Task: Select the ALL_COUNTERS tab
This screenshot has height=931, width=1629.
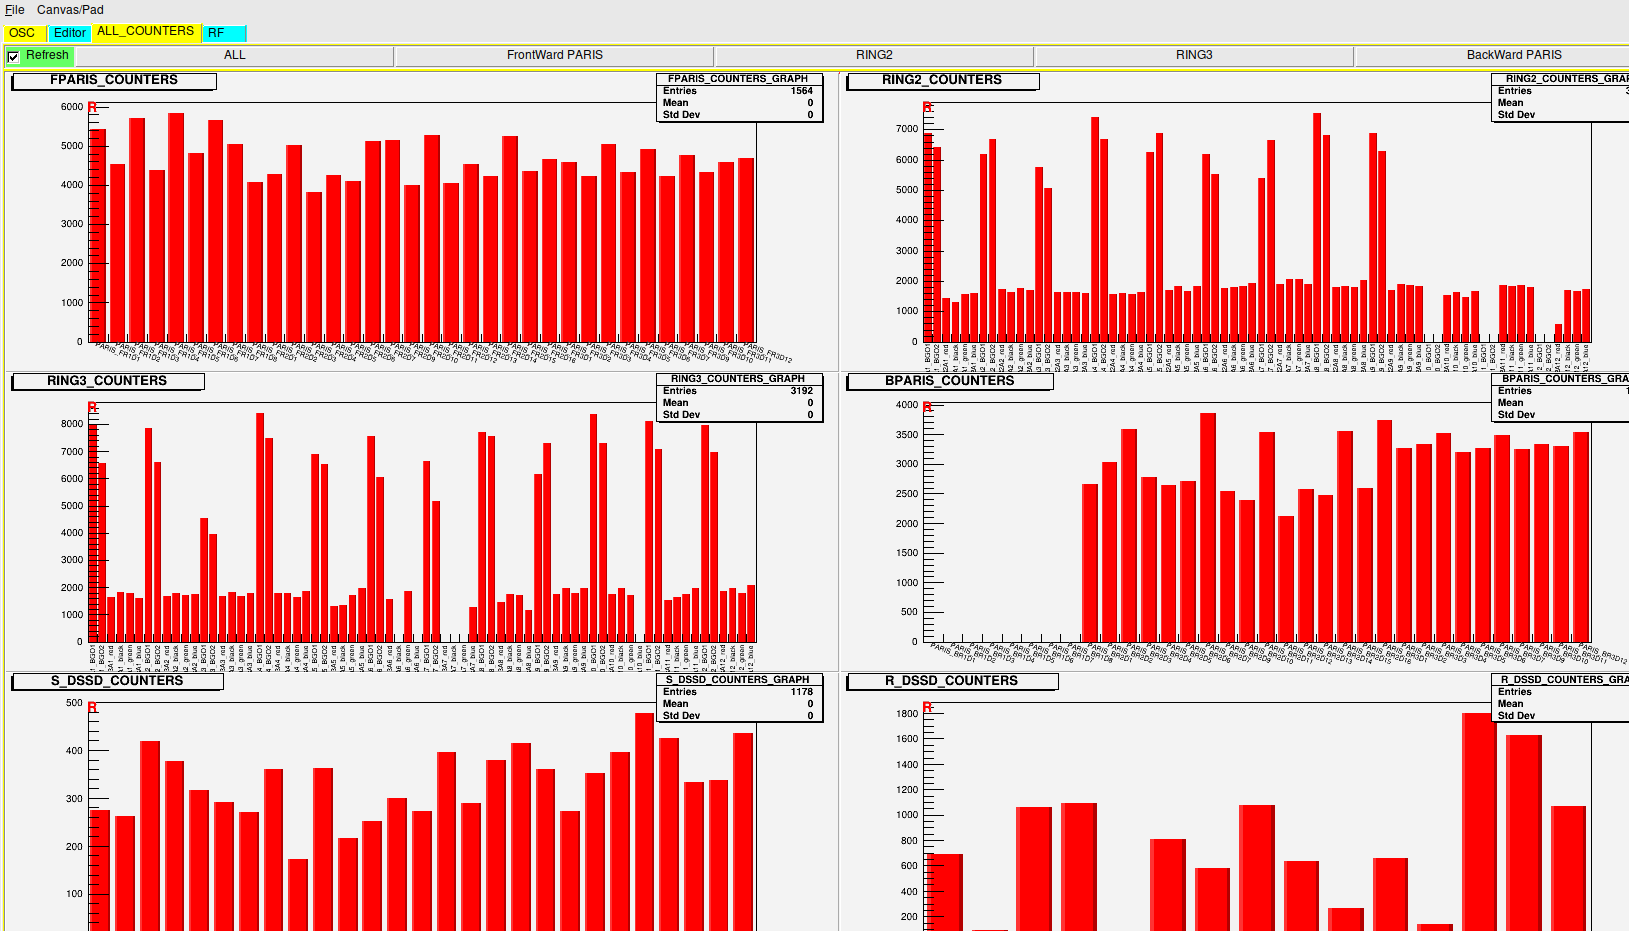Action: pos(145,32)
